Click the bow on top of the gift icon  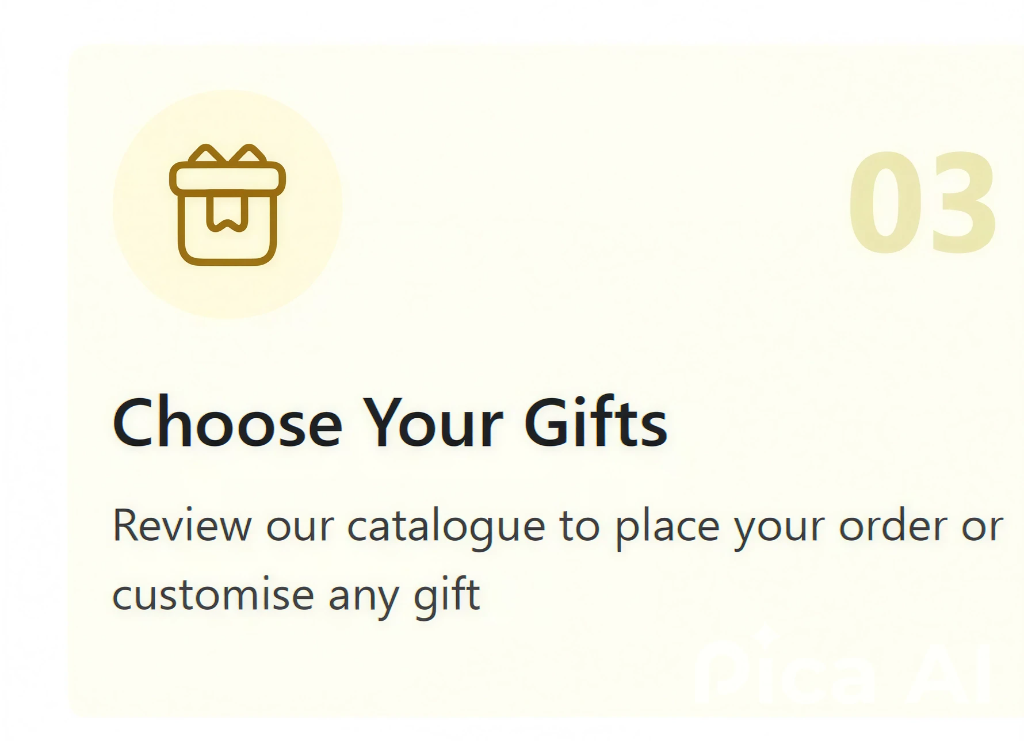pyautogui.click(x=228, y=156)
